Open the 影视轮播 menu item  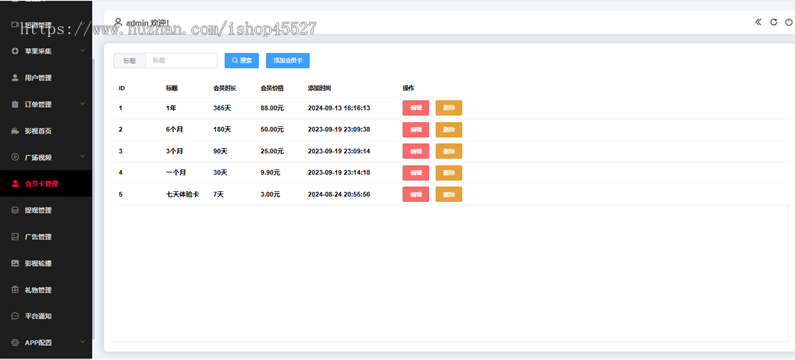tap(46, 263)
